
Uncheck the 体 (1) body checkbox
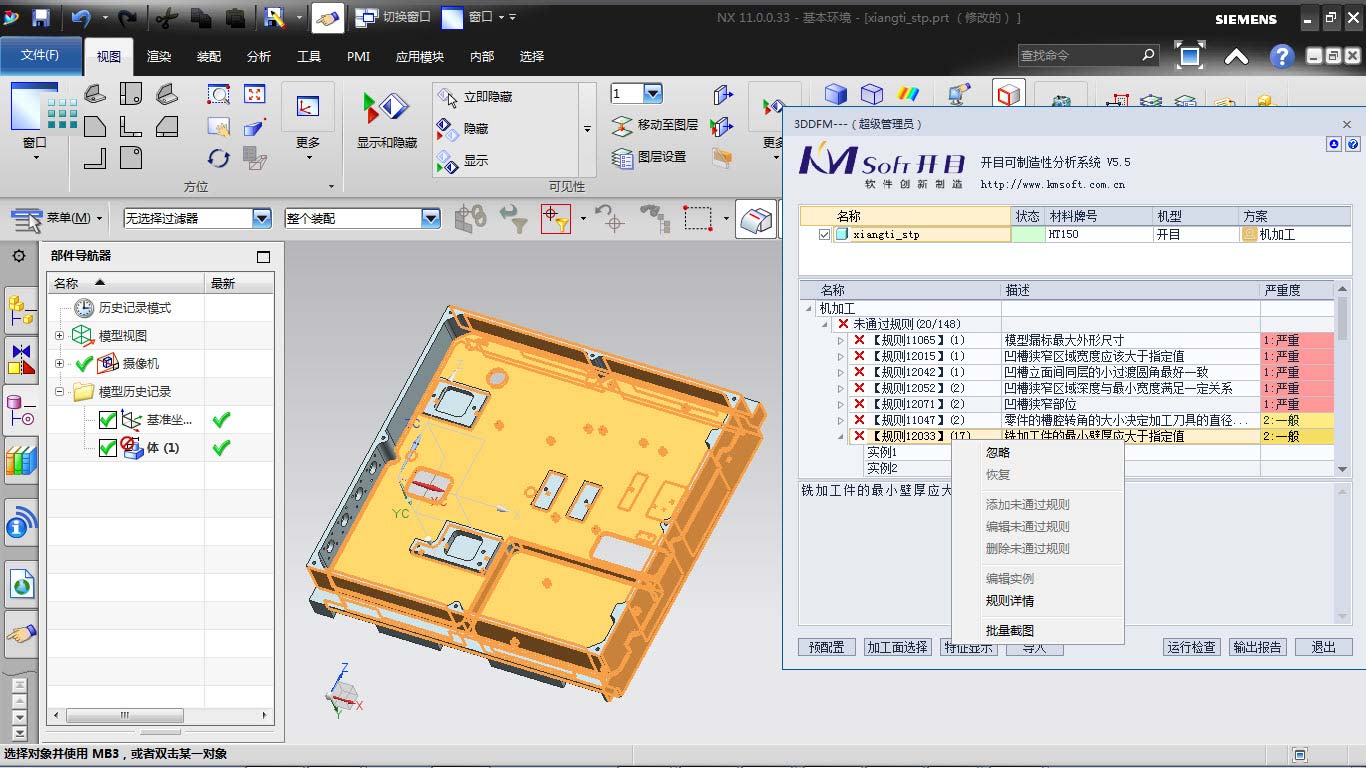click(x=108, y=448)
